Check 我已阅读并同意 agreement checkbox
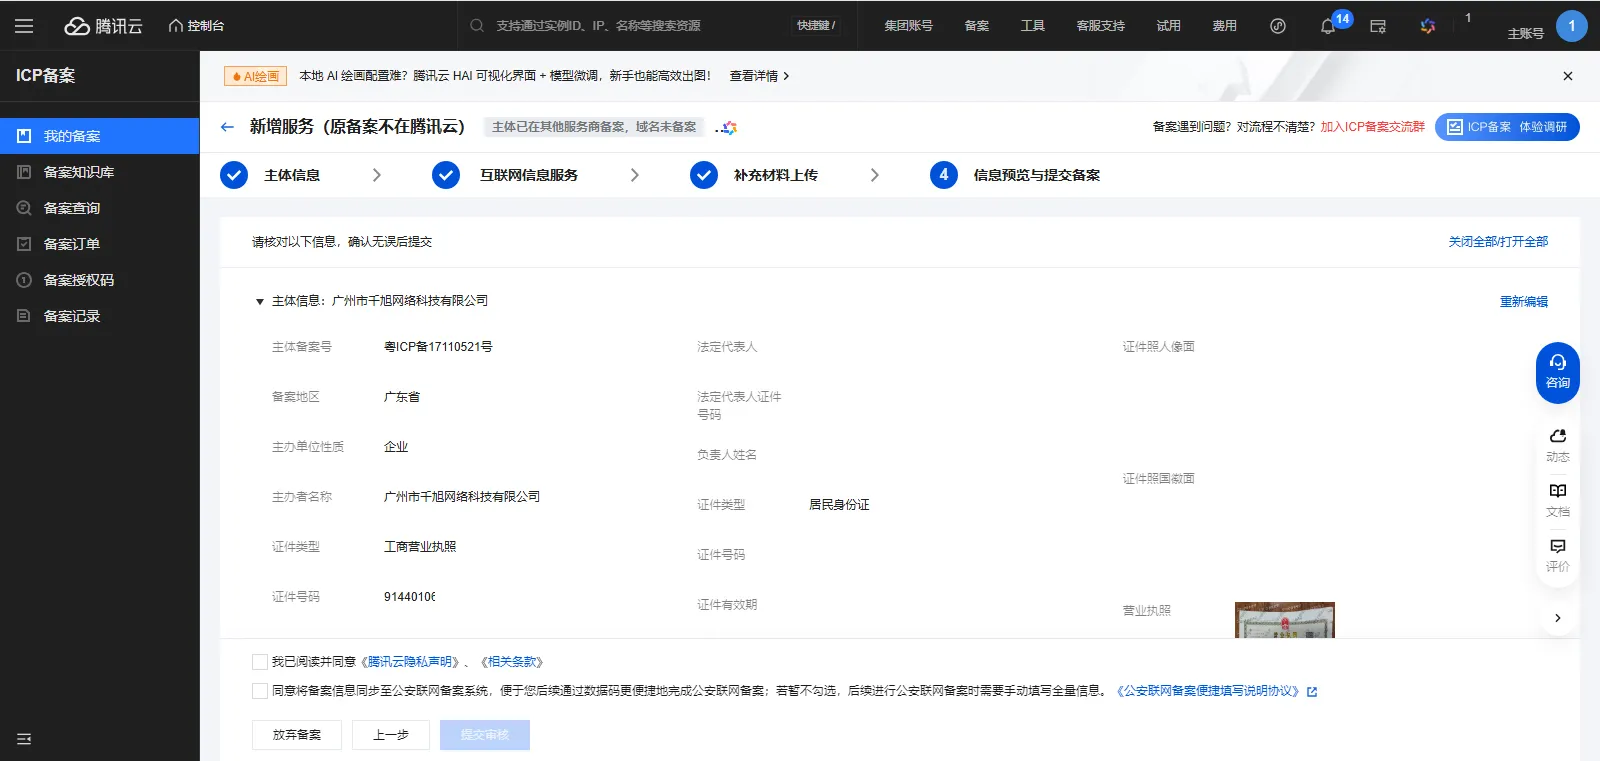1600x761 pixels. click(x=260, y=662)
